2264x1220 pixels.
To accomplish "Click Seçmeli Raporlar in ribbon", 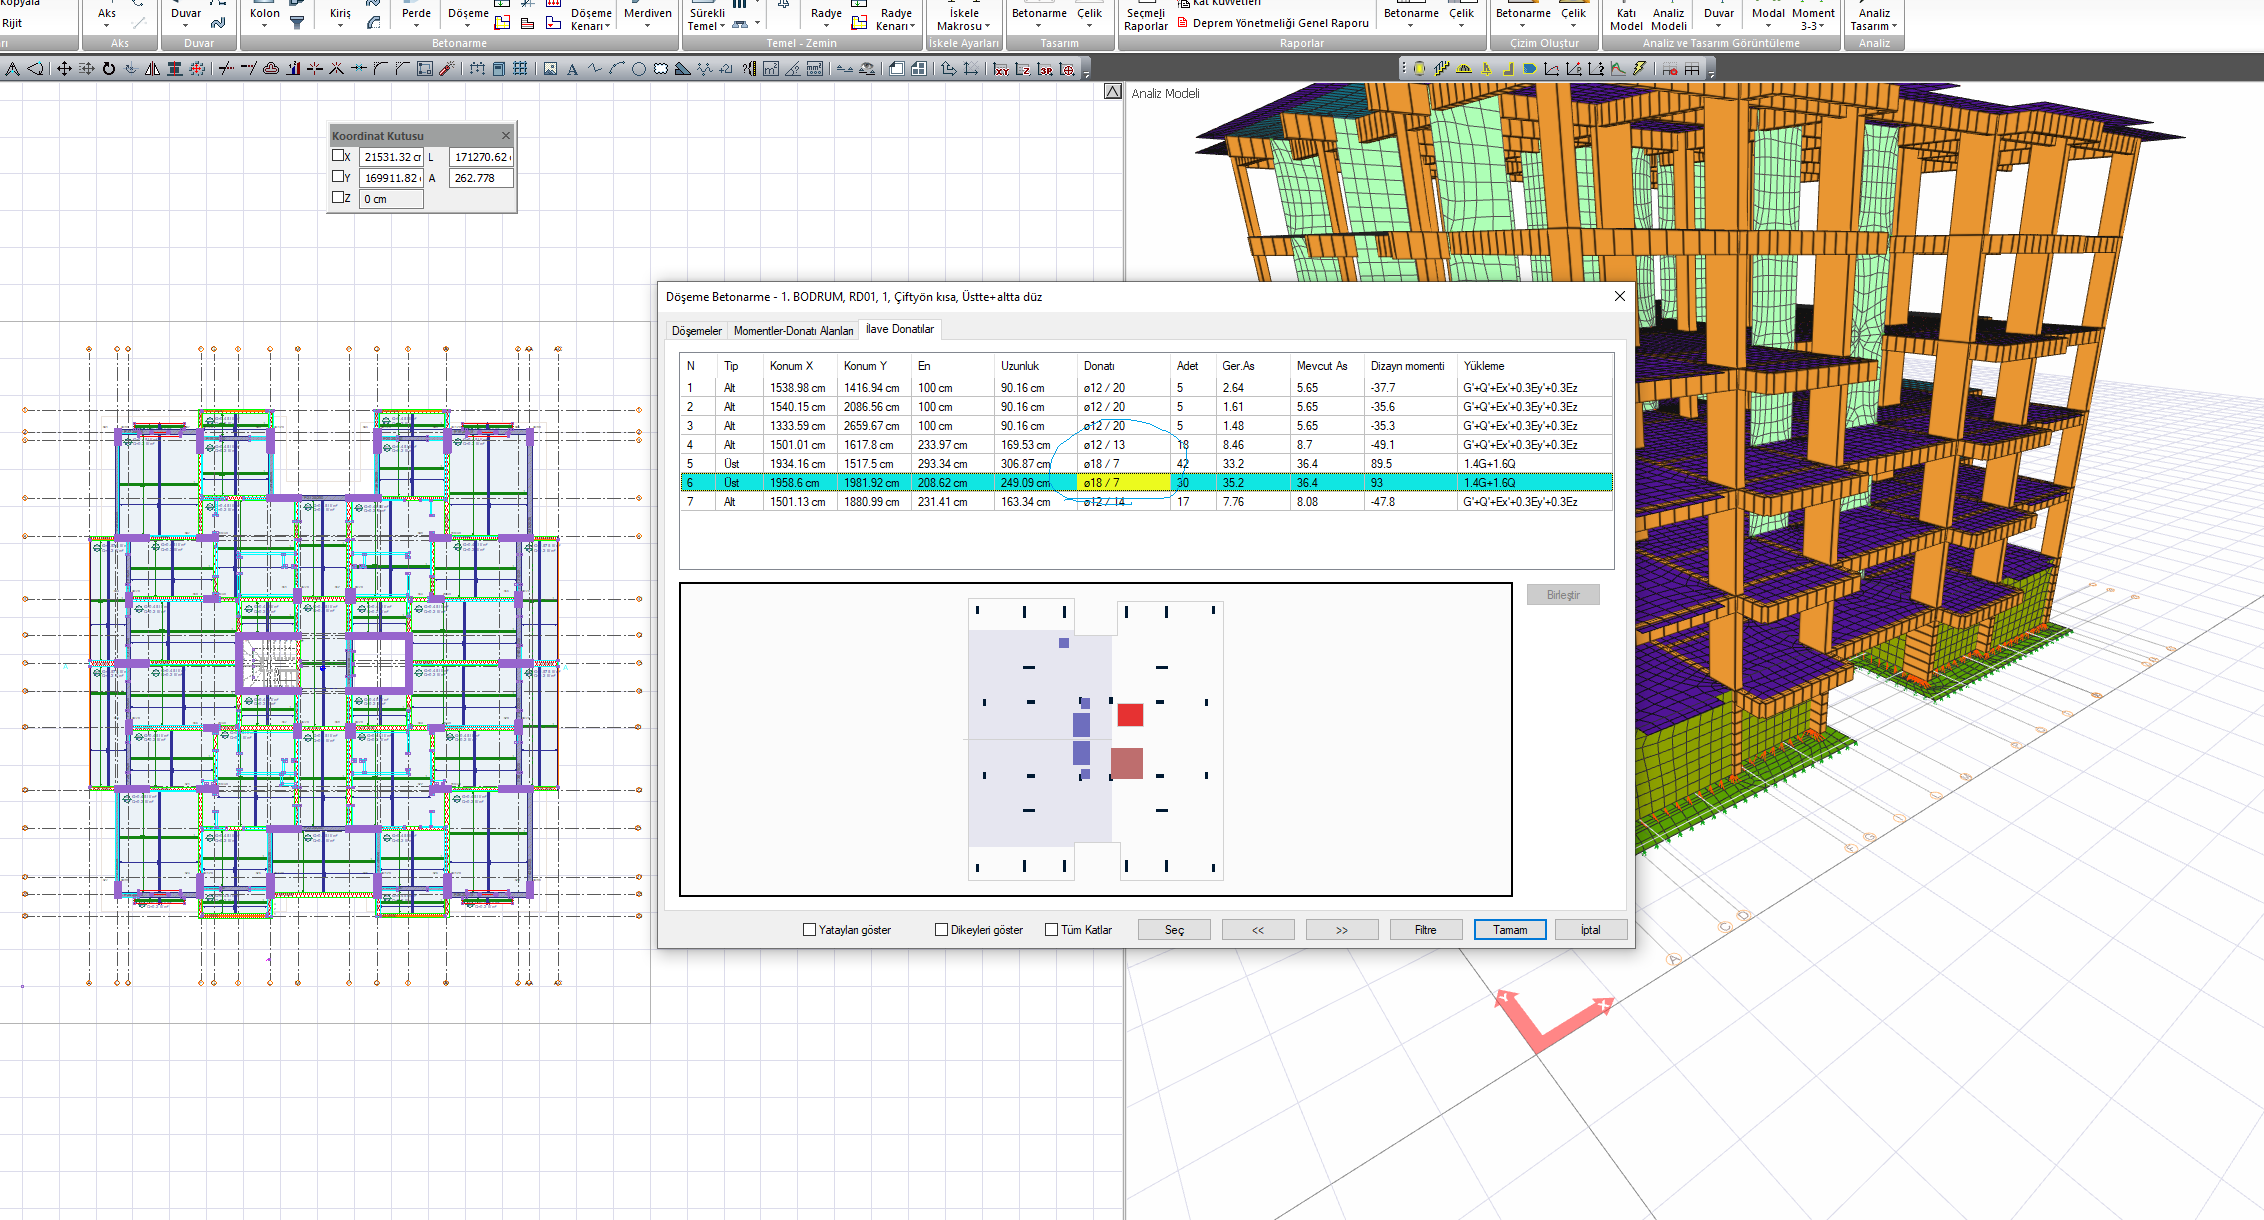I will pyautogui.click(x=1146, y=20).
